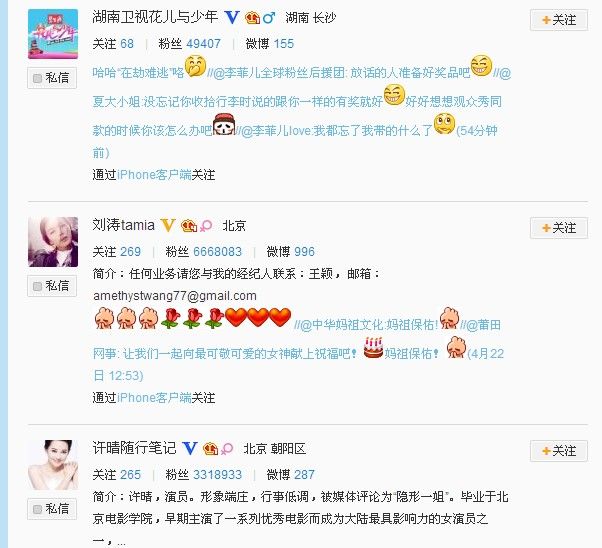This screenshot has height=548, width=602.
Task: Open 粉丝 count 6668083 of 刘涛tamia
Action: tap(217, 252)
